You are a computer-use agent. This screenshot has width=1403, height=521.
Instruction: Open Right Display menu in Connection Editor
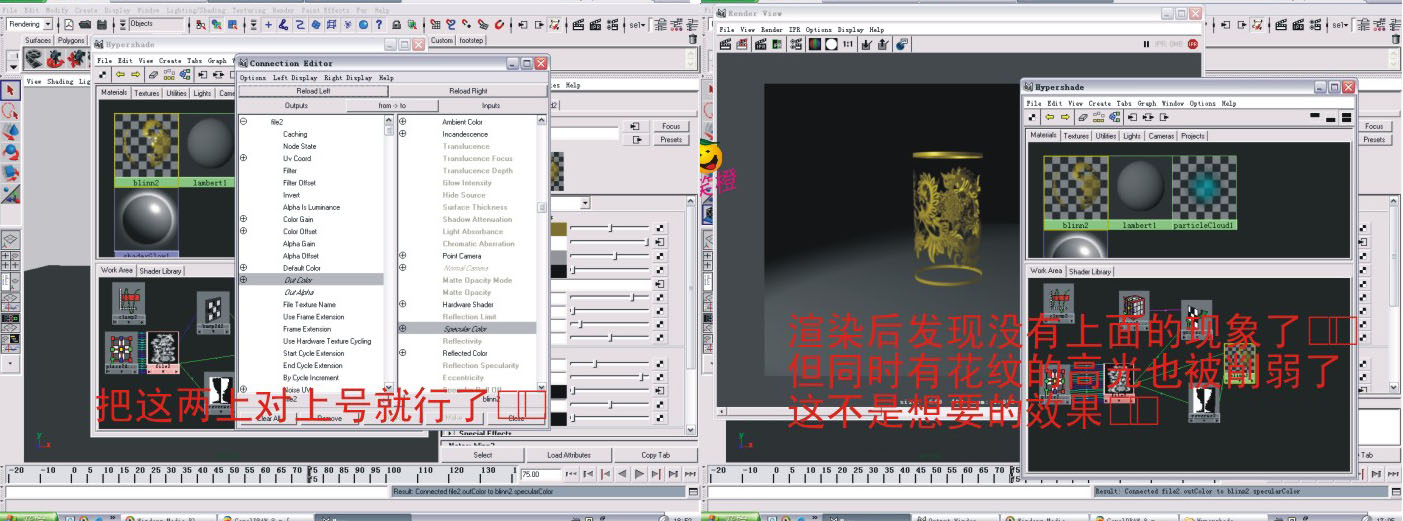pyautogui.click(x=347, y=78)
